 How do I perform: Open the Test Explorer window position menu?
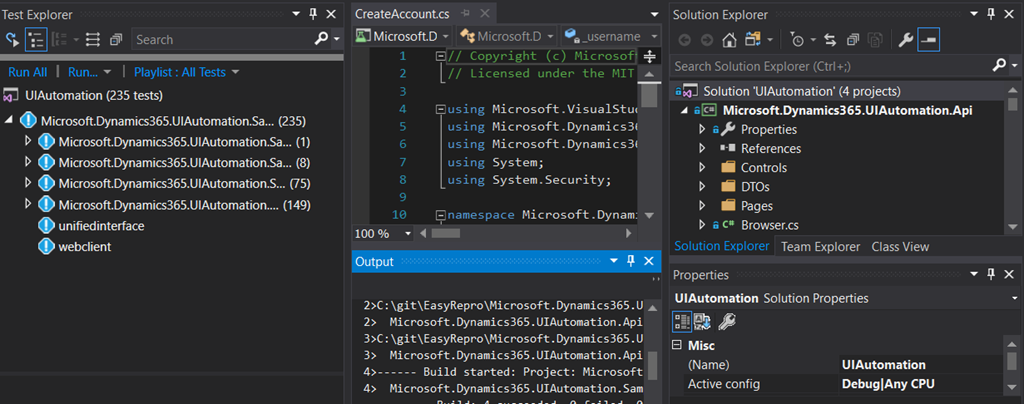point(295,14)
